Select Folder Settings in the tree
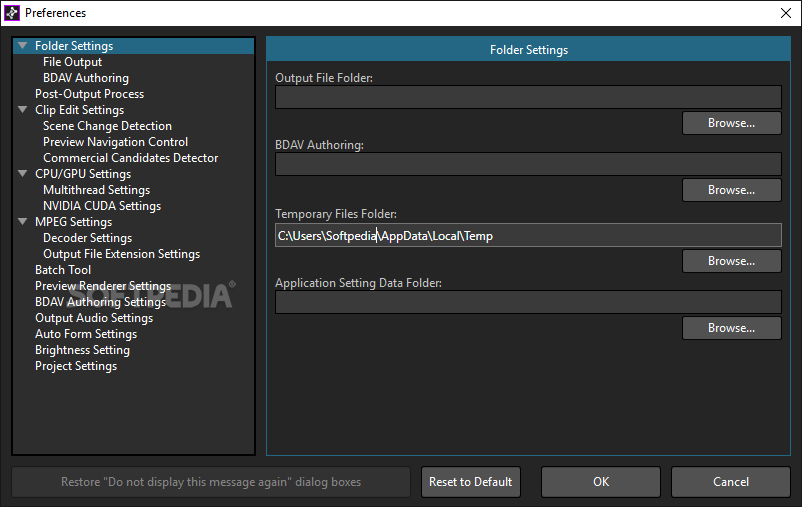The height and width of the screenshot is (507, 802). coord(74,46)
